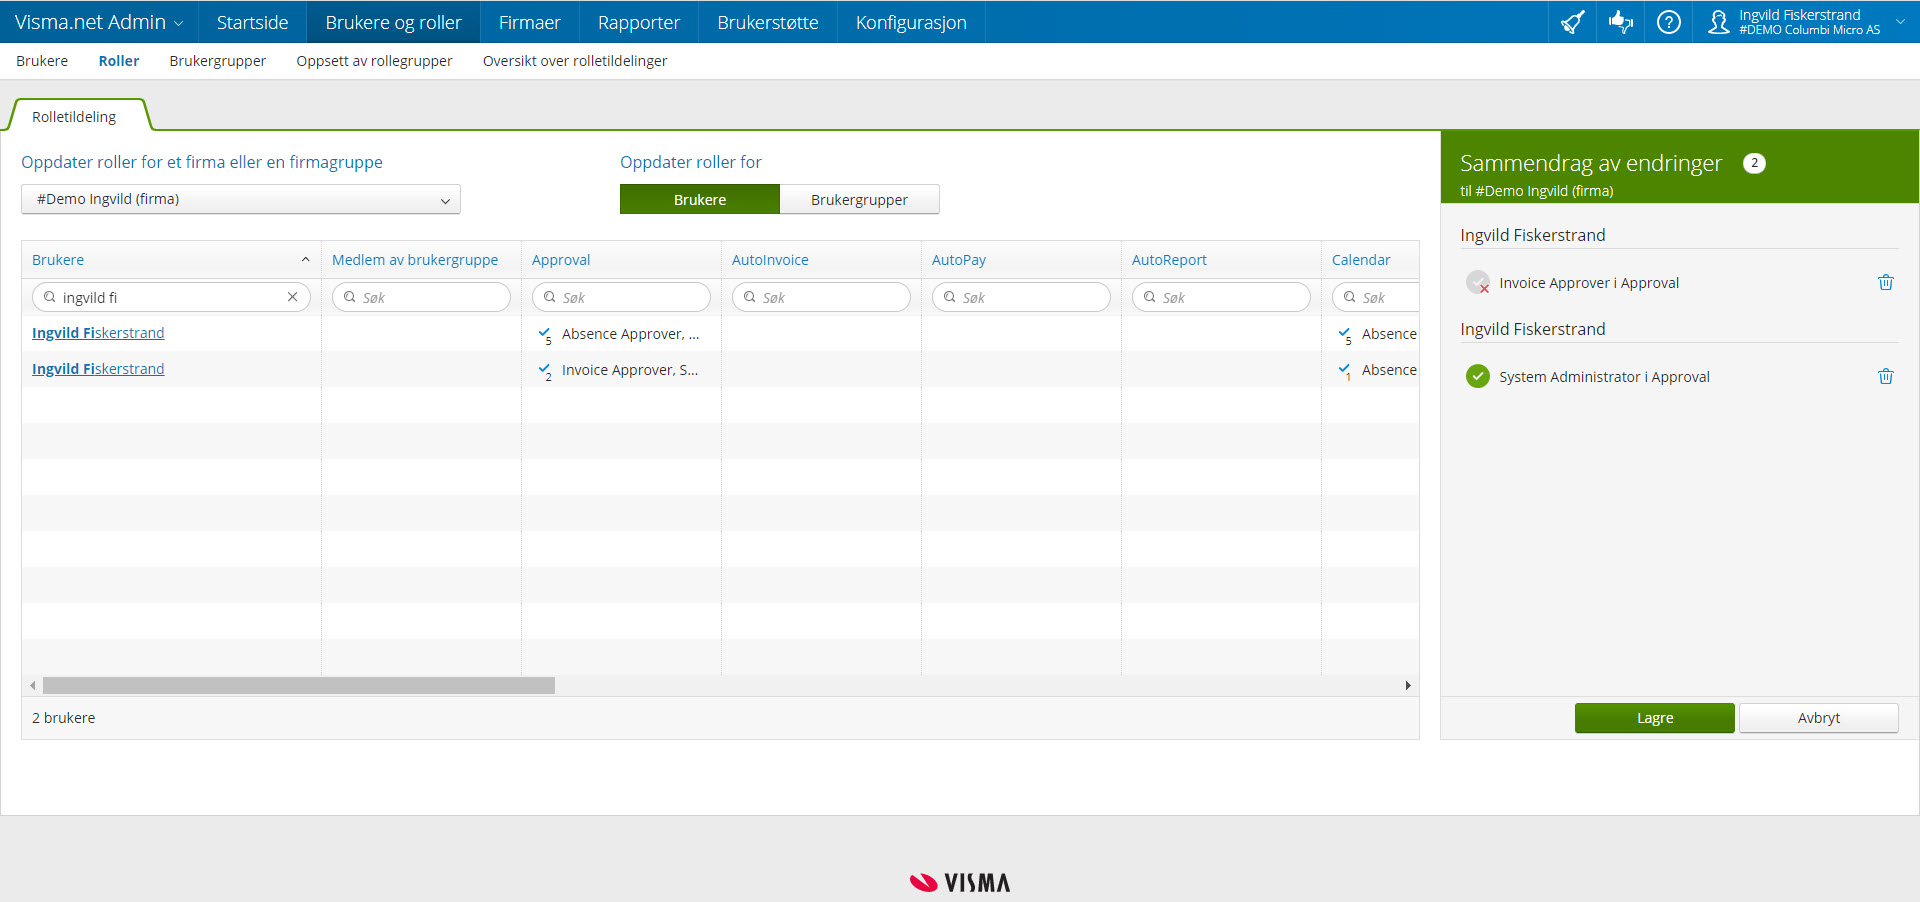Click scroll-right arrow of table scrollbar
This screenshot has height=902, width=1920.
(x=1408, y=686)
